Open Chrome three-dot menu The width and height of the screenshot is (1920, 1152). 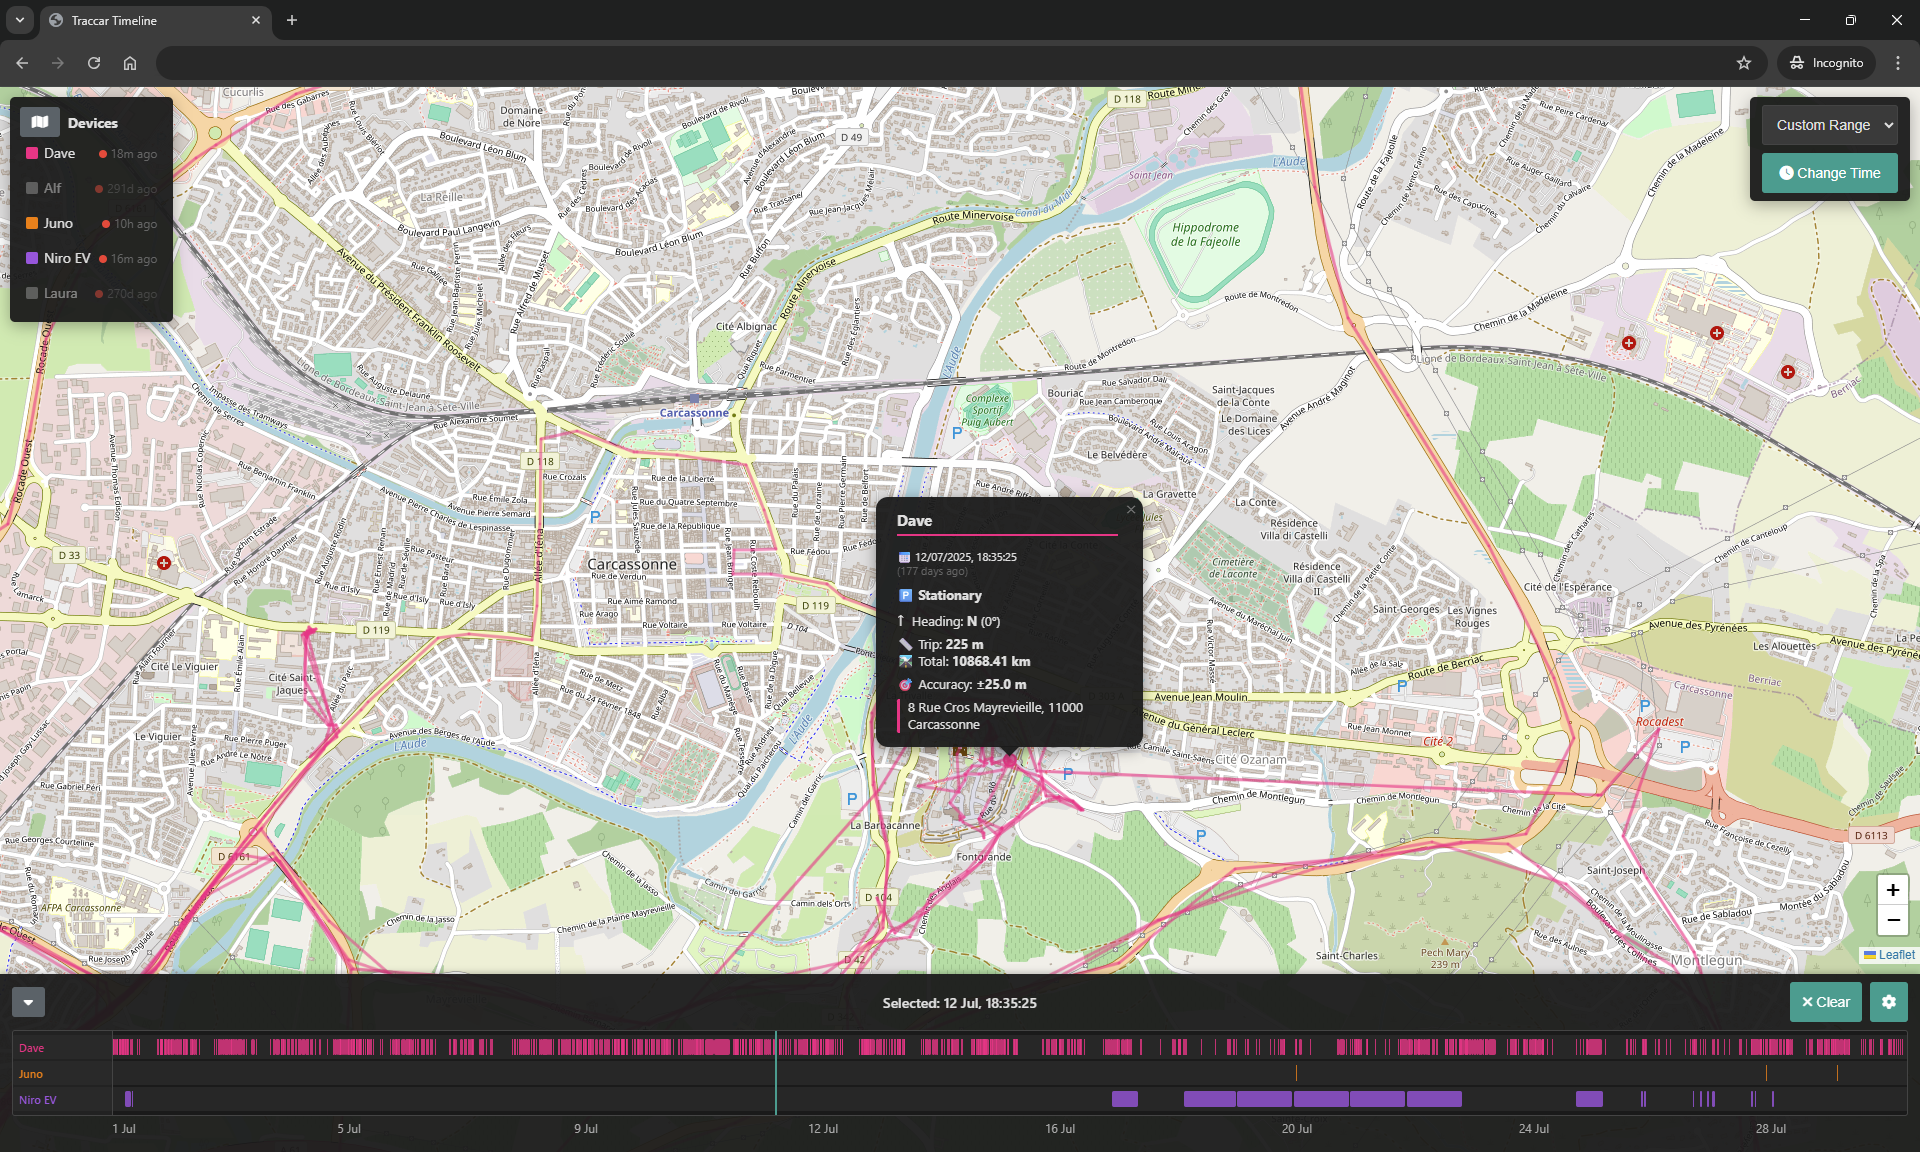[1898, 63]
